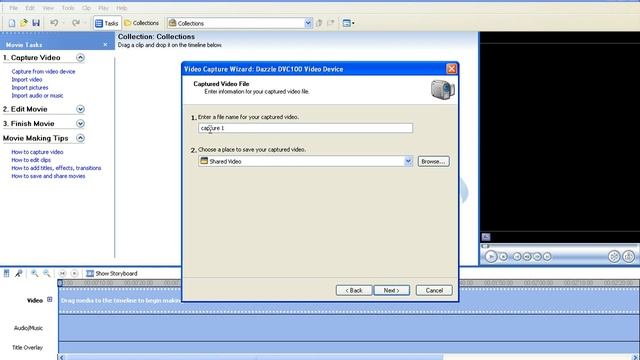Click the Undo arrow icon
Viewport: 640px width, 360px height.
tap(54, 23)
